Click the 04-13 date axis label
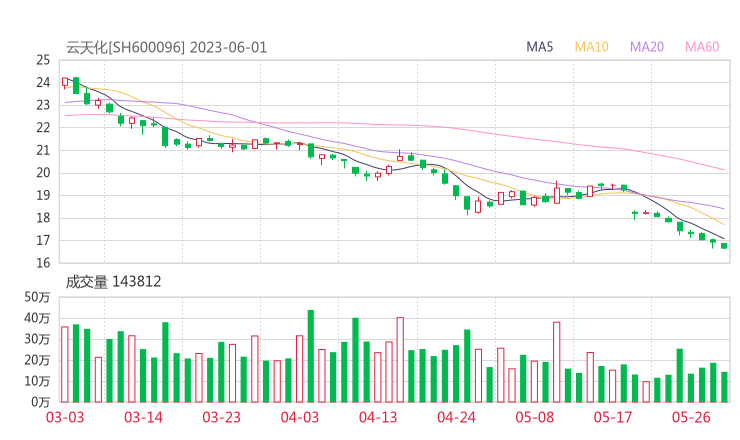The height and width of the screenshot is (440, 740). [x=378, y=417]
